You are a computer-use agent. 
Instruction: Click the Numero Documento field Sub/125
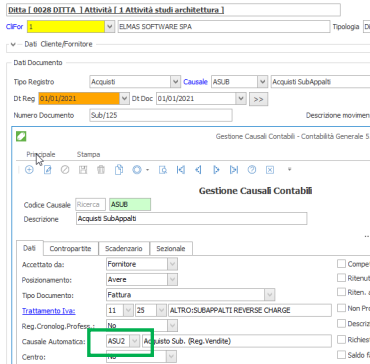pyautogui.click(x=161, y=115)
